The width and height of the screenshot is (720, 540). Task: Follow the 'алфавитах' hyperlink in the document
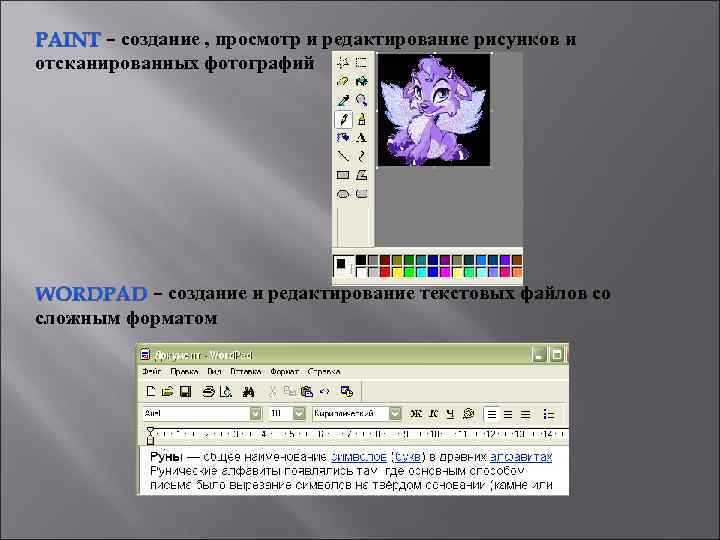[521, 457]
